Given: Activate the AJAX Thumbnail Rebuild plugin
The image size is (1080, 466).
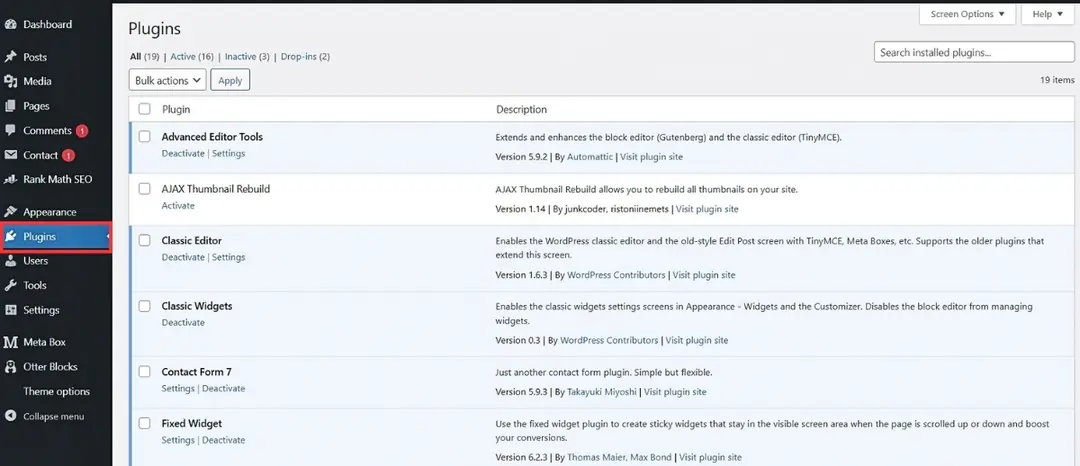Looking at the screenshot, I should [178, 206].
